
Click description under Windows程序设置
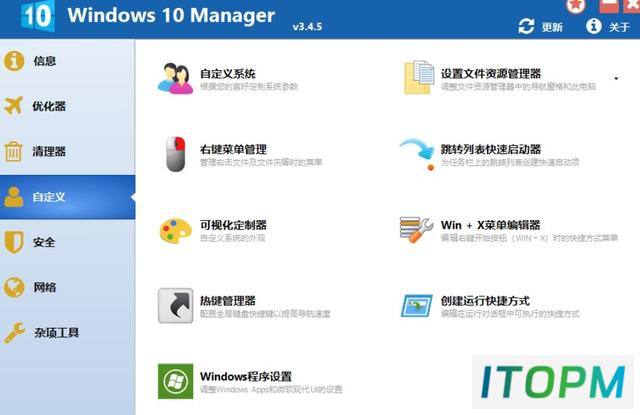click(x=271, y=389)
